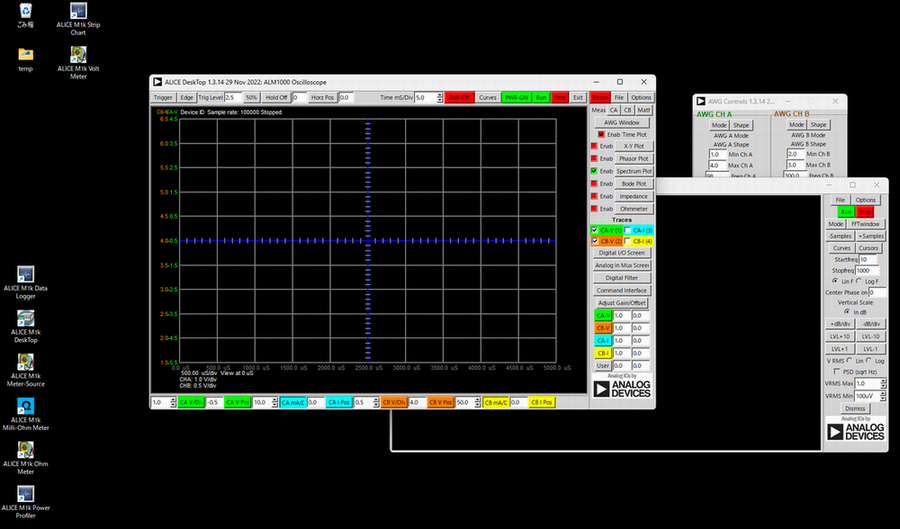
Task: Toggle the Enab checkbox beside Spectrum Plot
Action: [x=595, y=171]
